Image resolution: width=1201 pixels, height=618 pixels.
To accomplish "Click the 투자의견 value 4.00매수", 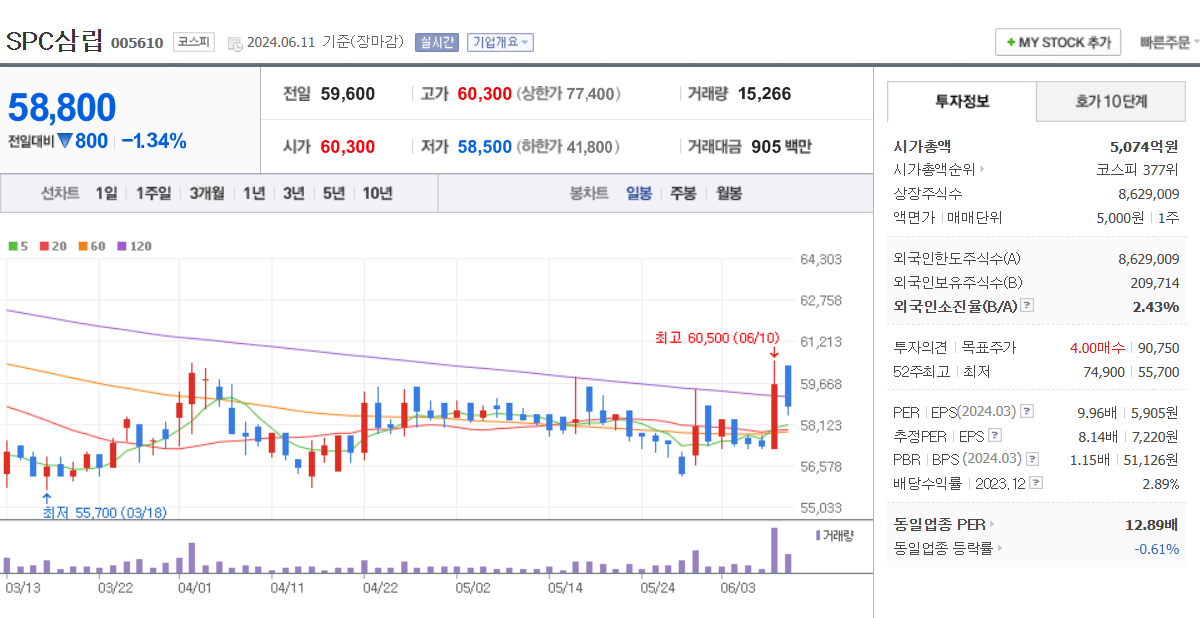I will (1097, 348).
